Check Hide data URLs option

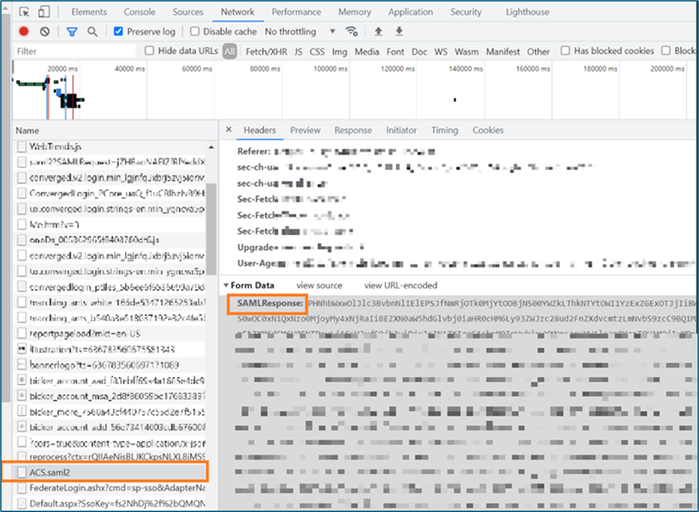[x=149, y=51]
